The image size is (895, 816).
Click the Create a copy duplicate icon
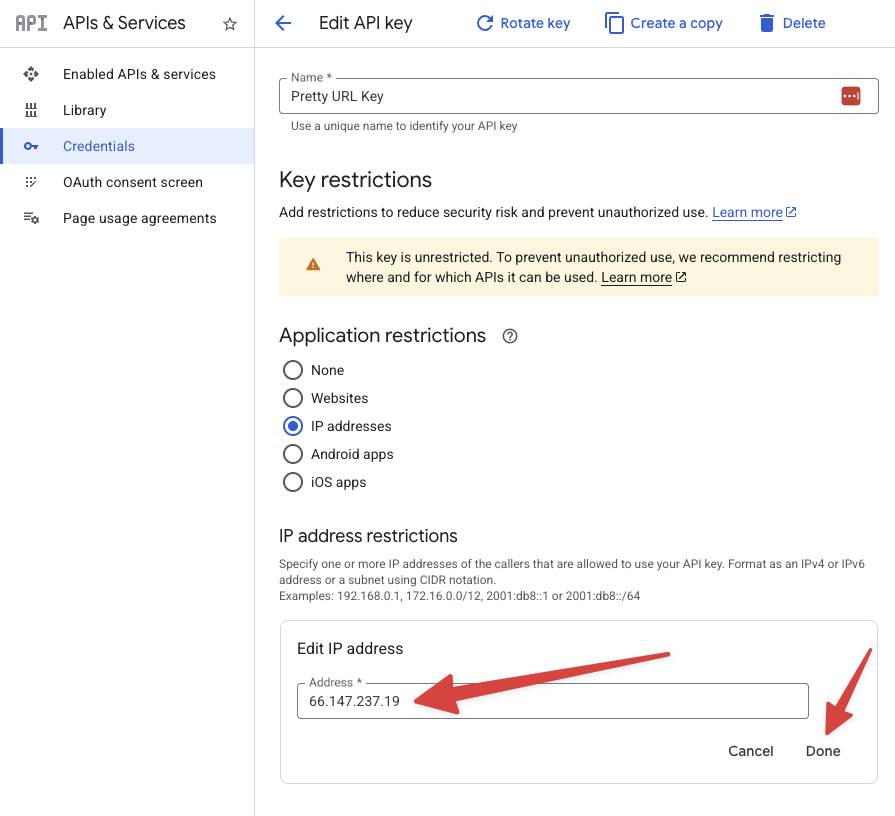pyautogui.click(x=614, y=23)
